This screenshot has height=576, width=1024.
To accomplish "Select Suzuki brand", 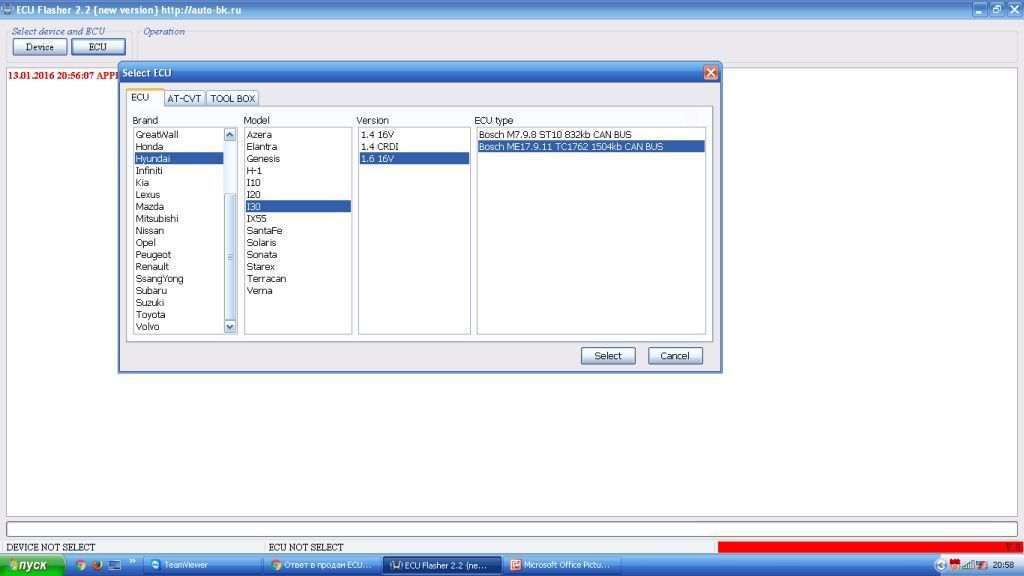I will point(178,303).
